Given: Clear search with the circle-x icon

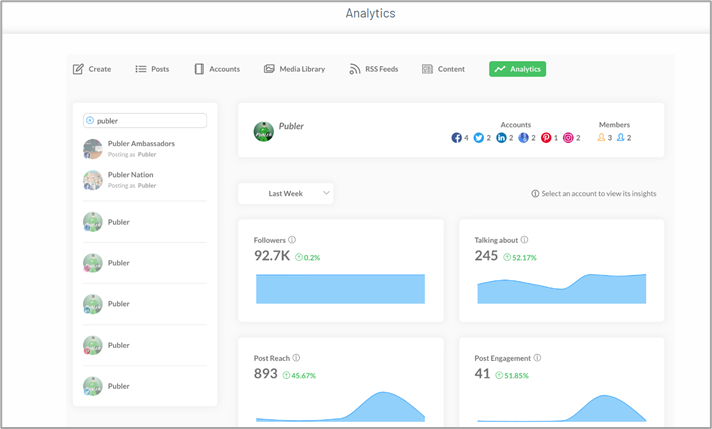Looking at the screenshot, I should point(90,120).
